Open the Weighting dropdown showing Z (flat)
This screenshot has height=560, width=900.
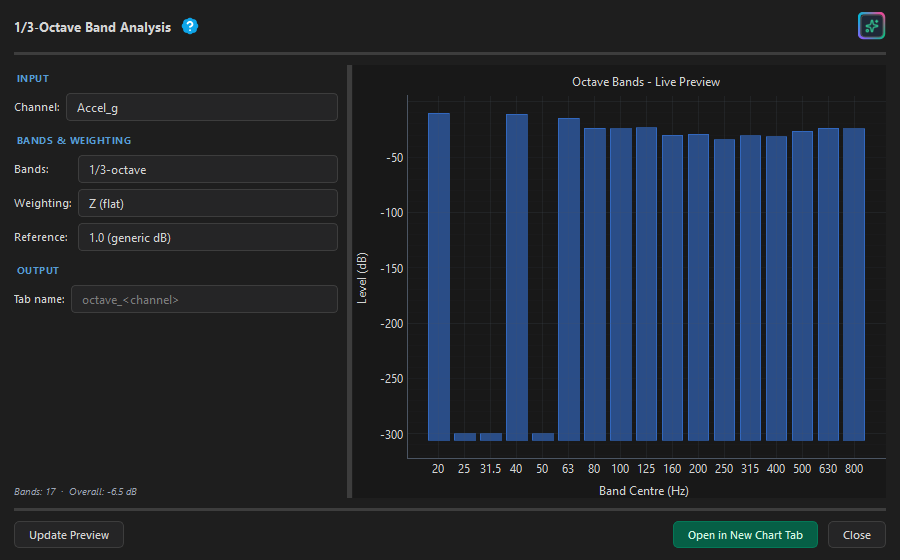tap(208, 203)
